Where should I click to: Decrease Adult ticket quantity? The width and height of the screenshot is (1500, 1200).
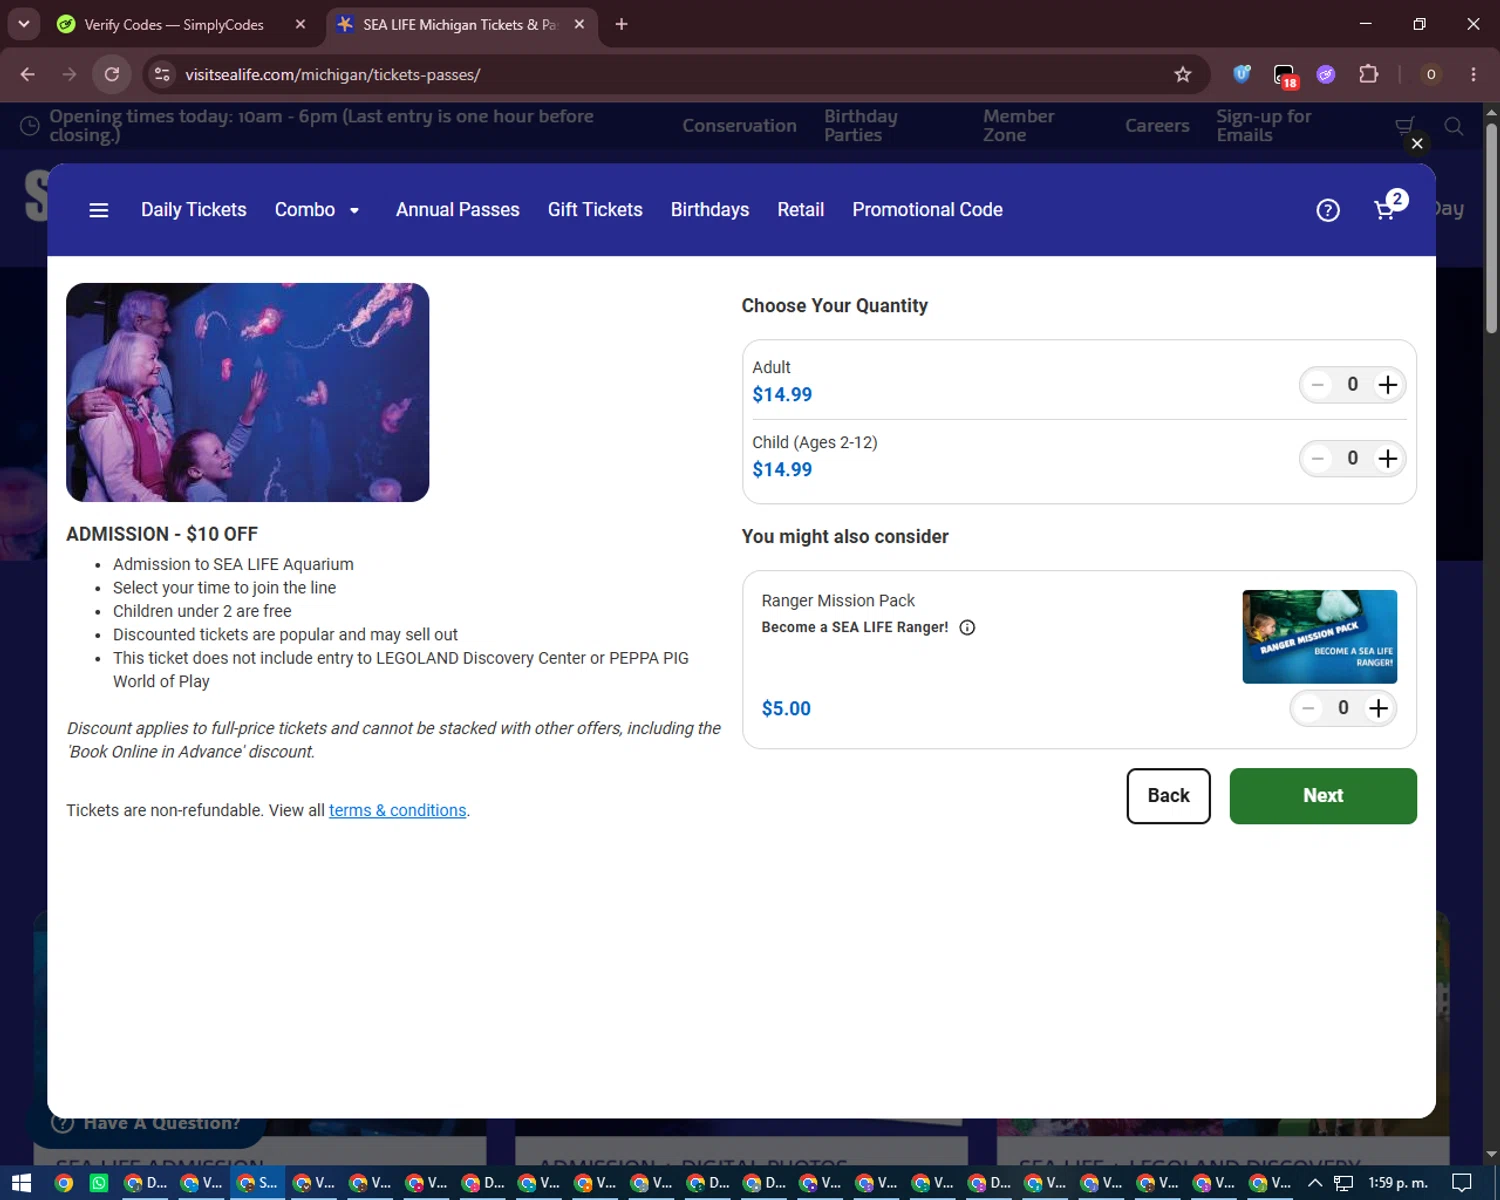click(1318, 385)
